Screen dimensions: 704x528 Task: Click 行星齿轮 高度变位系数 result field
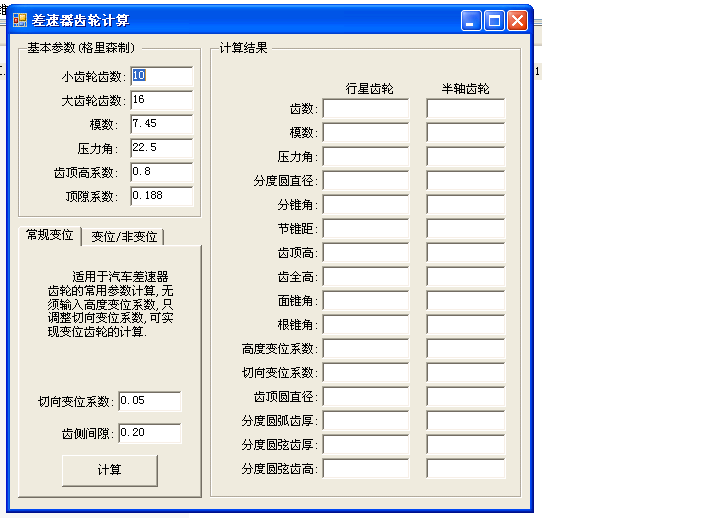tap(366, 349)
